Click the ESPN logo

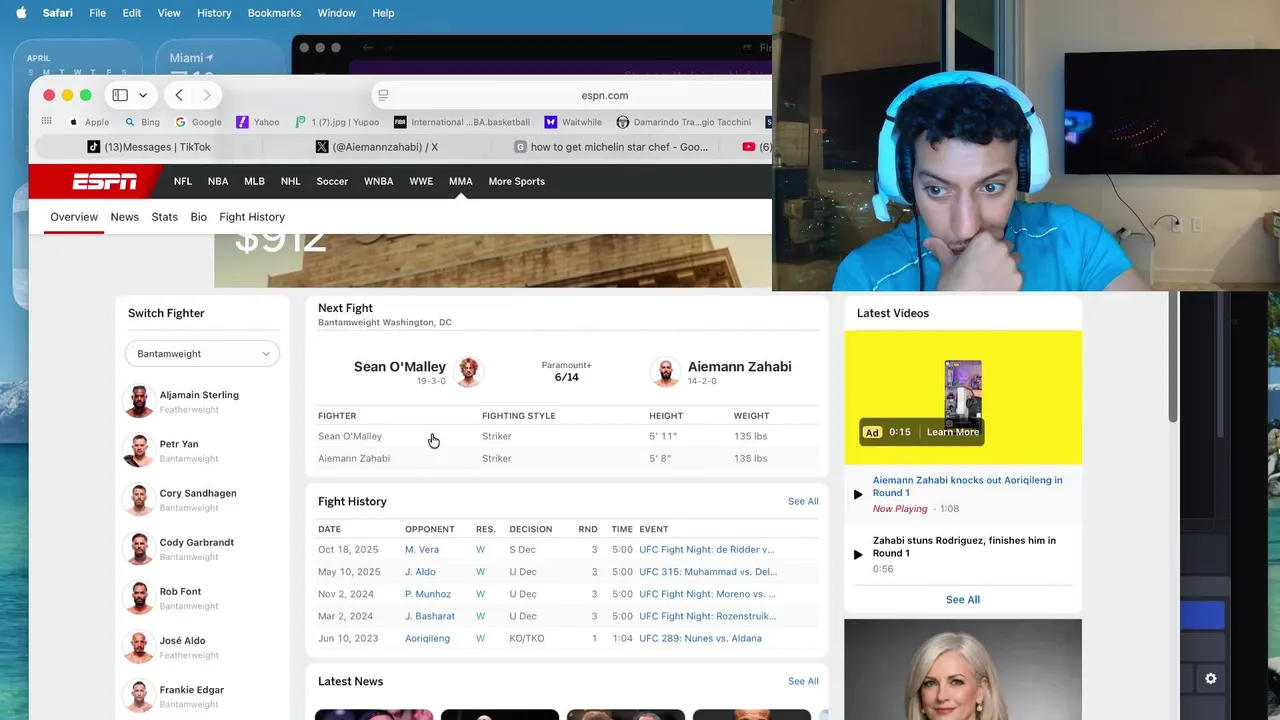click(x=105, y=181)
